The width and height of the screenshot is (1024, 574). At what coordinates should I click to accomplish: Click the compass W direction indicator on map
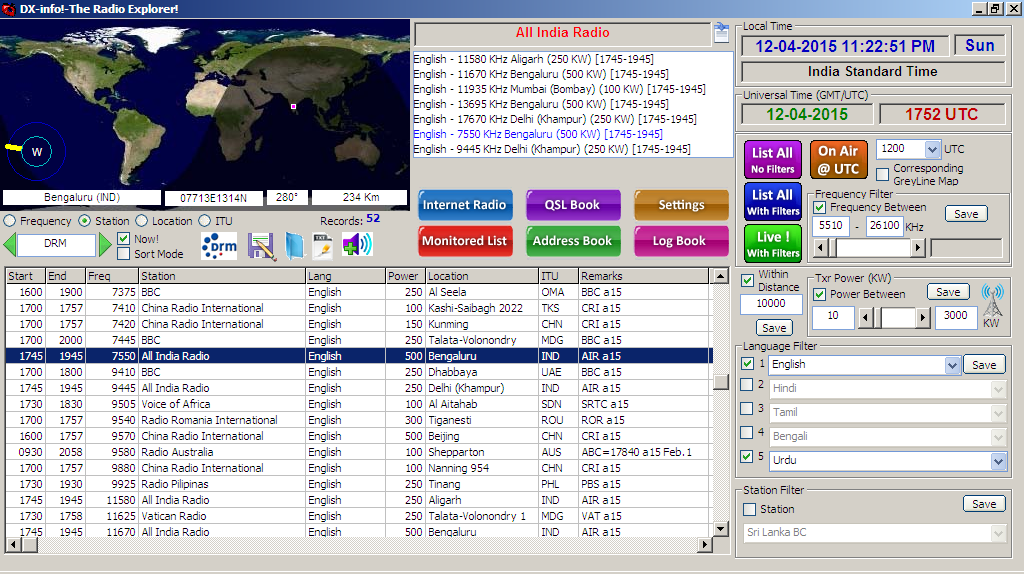pyautogui.click(x=37, y=151)
